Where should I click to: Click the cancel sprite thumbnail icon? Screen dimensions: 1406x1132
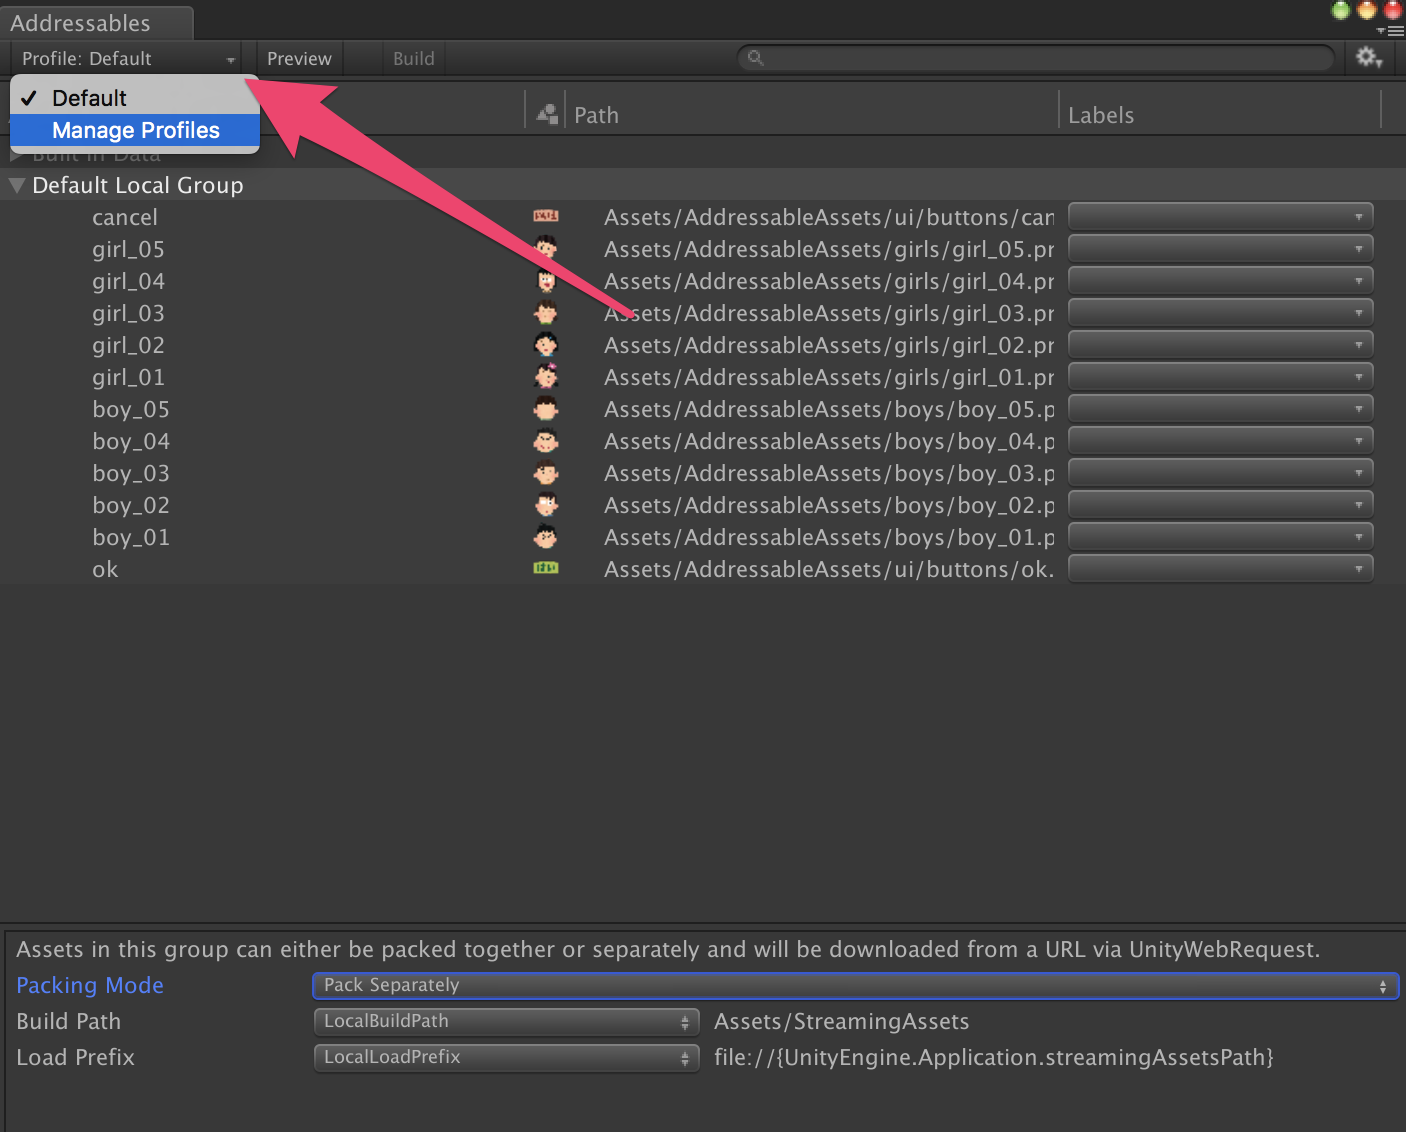click(546, 216)
